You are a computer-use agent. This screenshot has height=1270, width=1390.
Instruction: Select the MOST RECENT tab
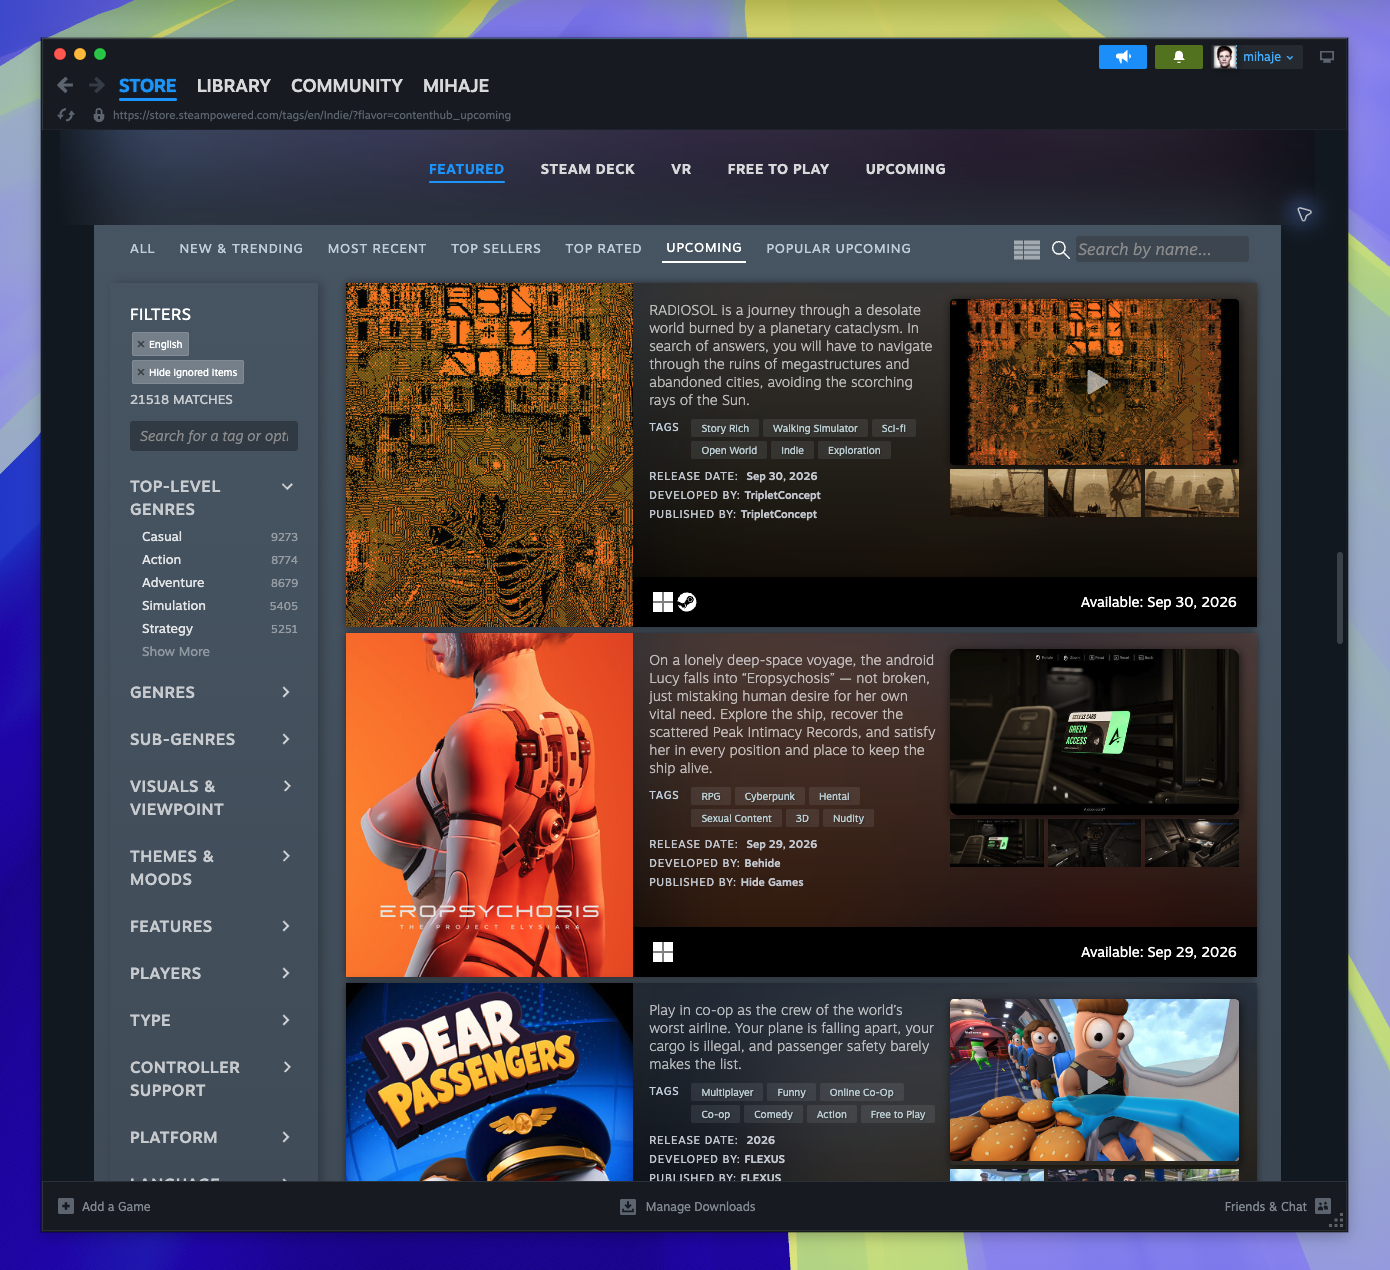[x=377, y=248]
